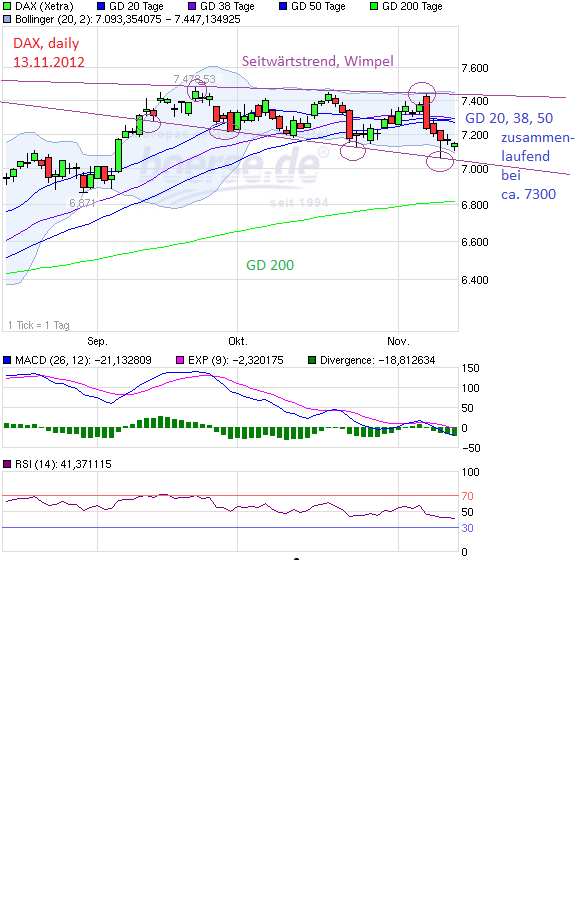The image size is (582, 922).
Task: Click the green 'GD 200' chart label
Action: 270,265
